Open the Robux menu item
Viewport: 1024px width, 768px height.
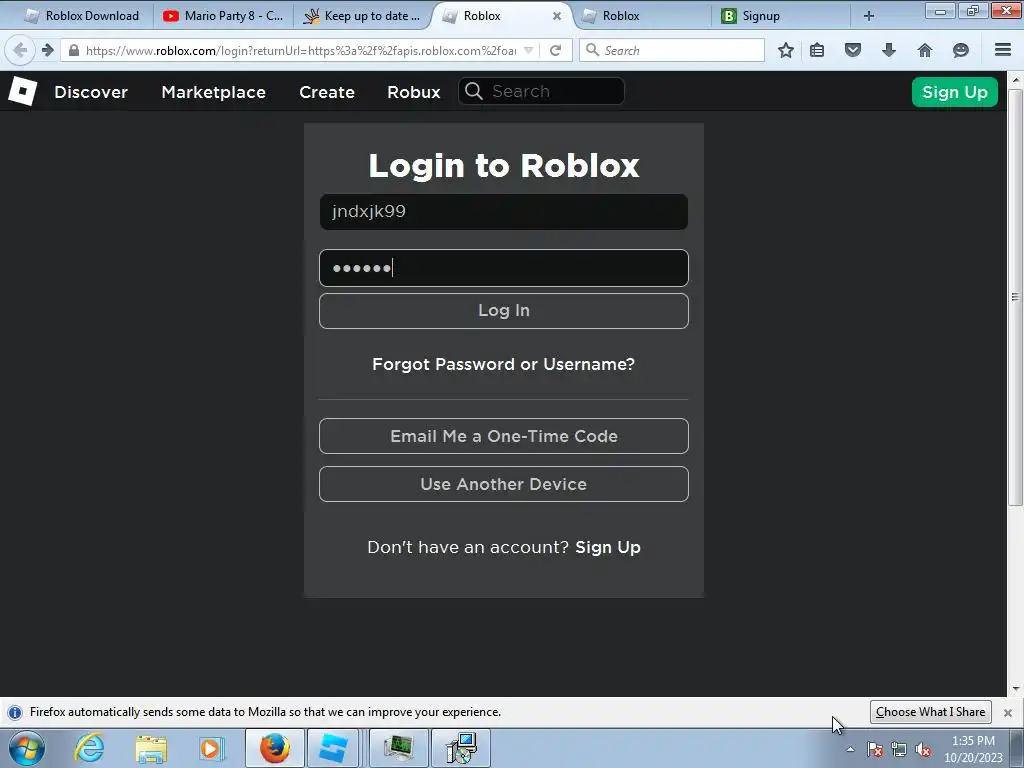pos(413,92)
